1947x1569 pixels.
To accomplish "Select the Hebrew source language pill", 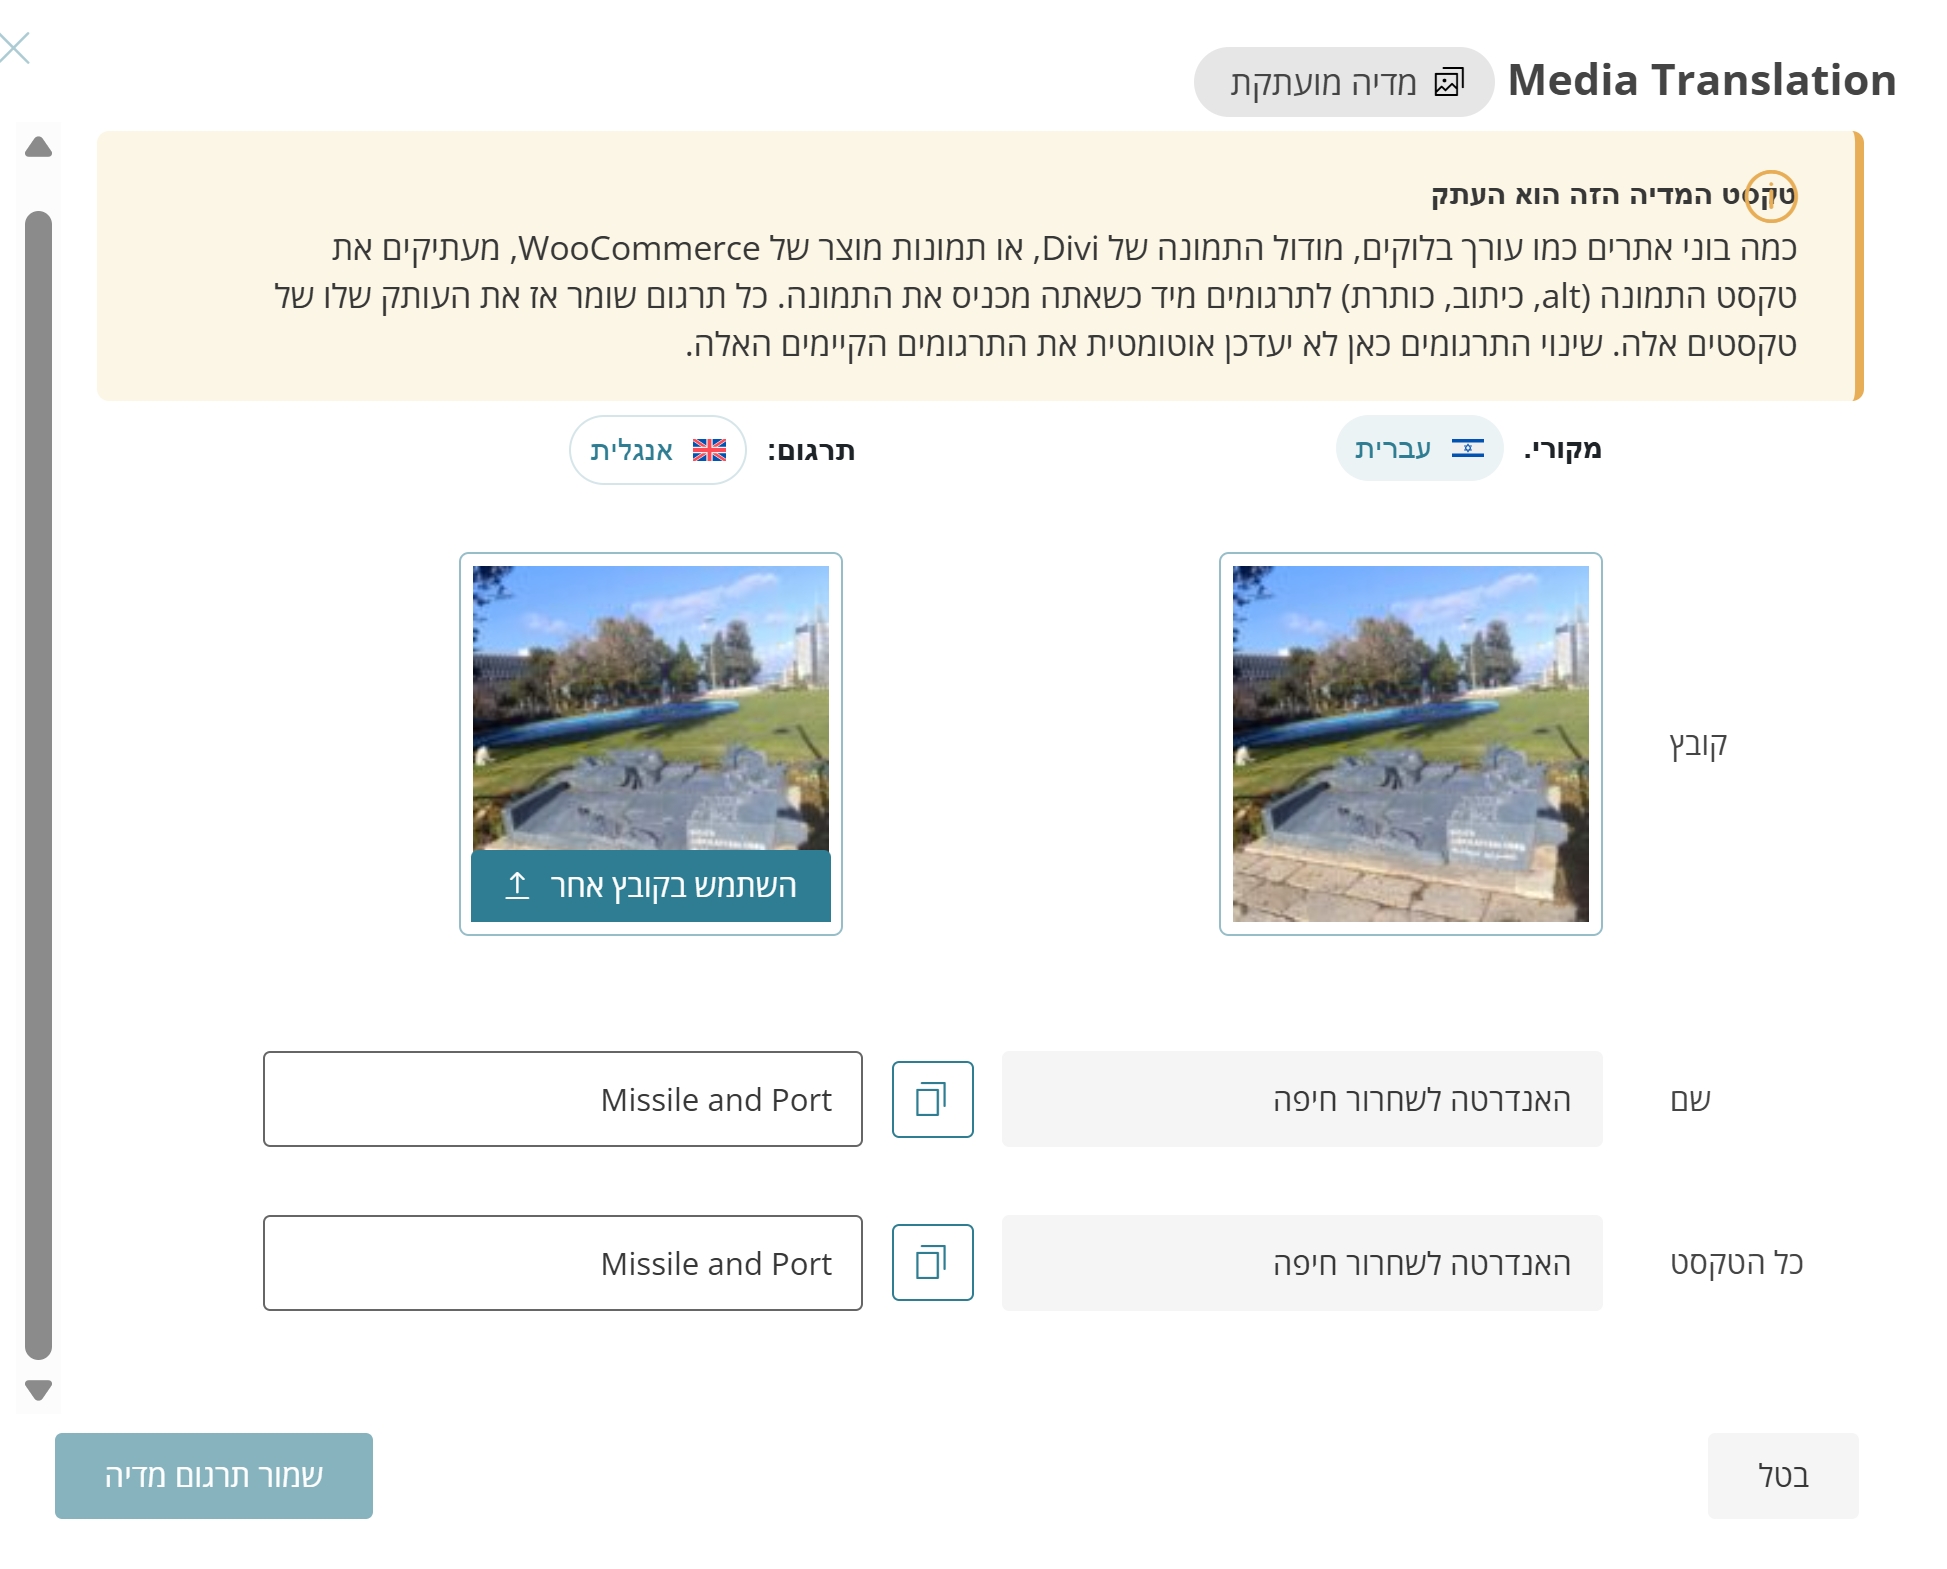I will coord(1418,448).
